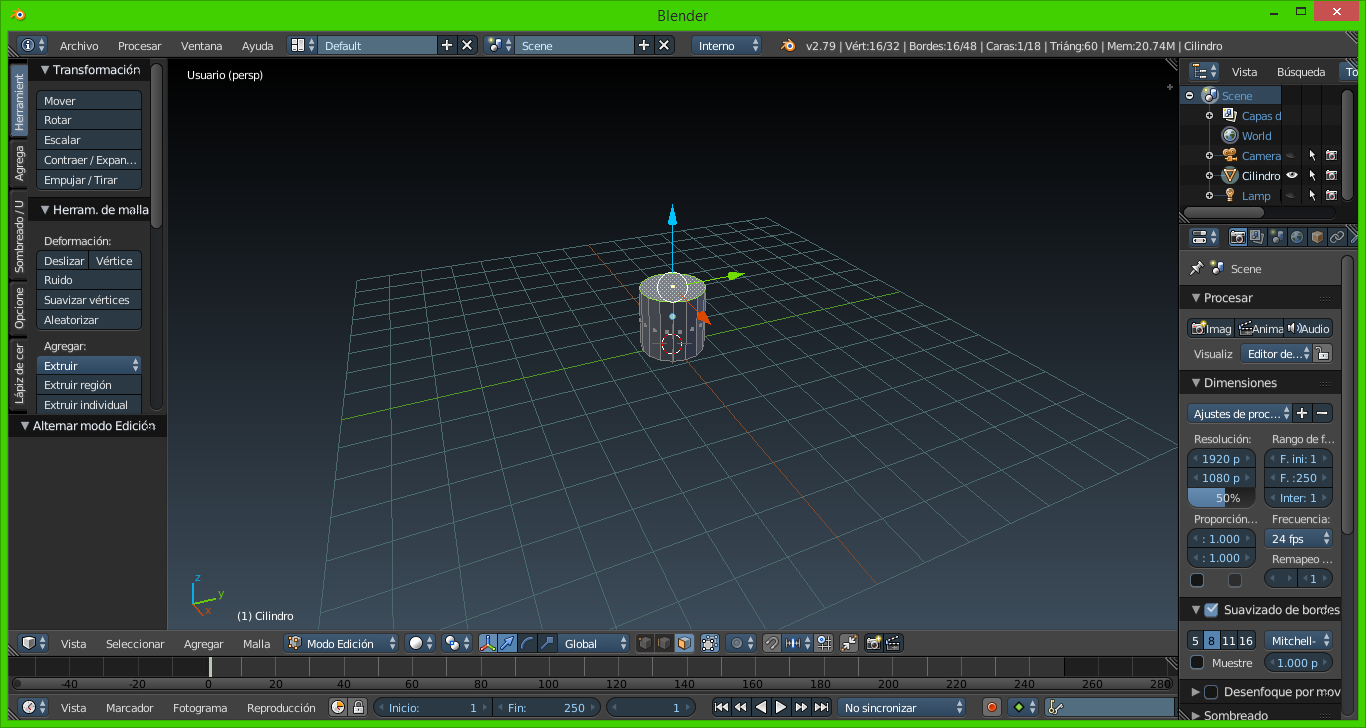The width and height of the screenshot is (1366, 728).
Task: Enable the Muestre checkbox
Action: click(1197, 663)
